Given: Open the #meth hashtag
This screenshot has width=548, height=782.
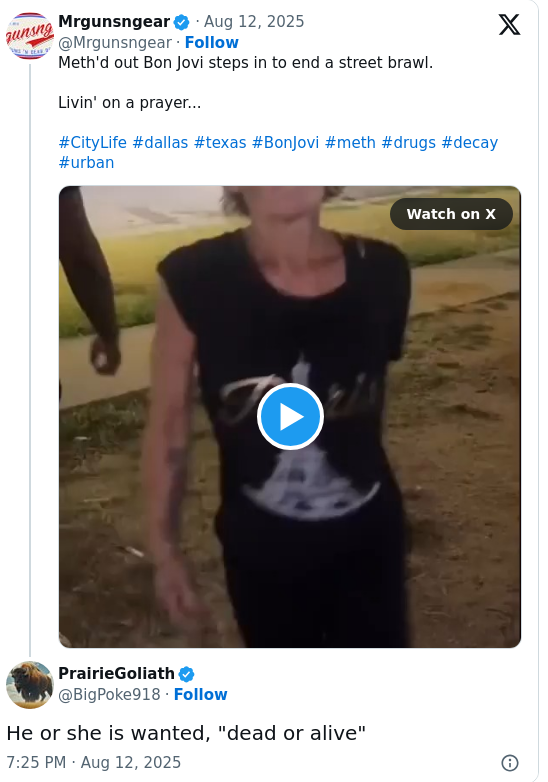Looking at the screenshot, I should point(350,143).
